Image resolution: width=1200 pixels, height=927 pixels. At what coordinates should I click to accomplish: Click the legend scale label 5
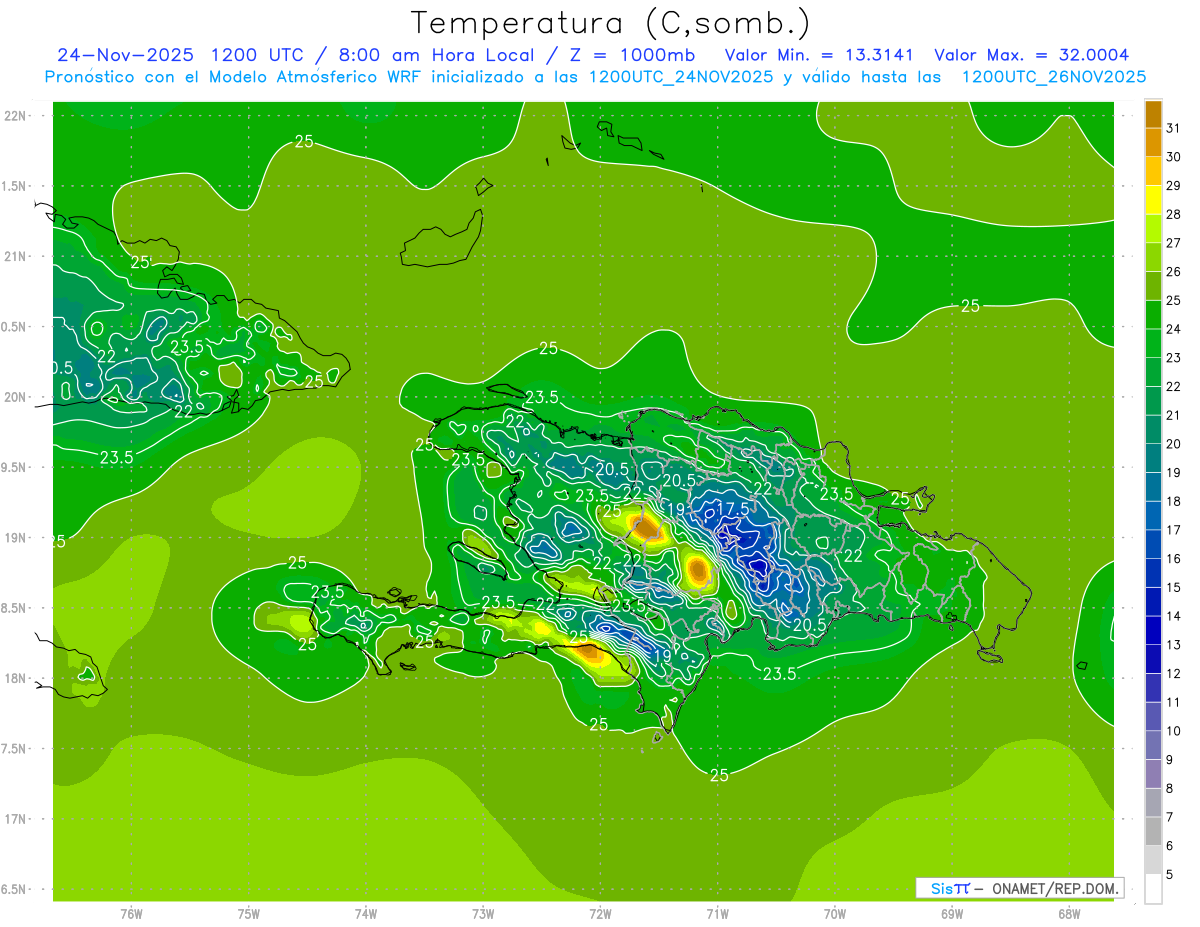(1169, 874)
